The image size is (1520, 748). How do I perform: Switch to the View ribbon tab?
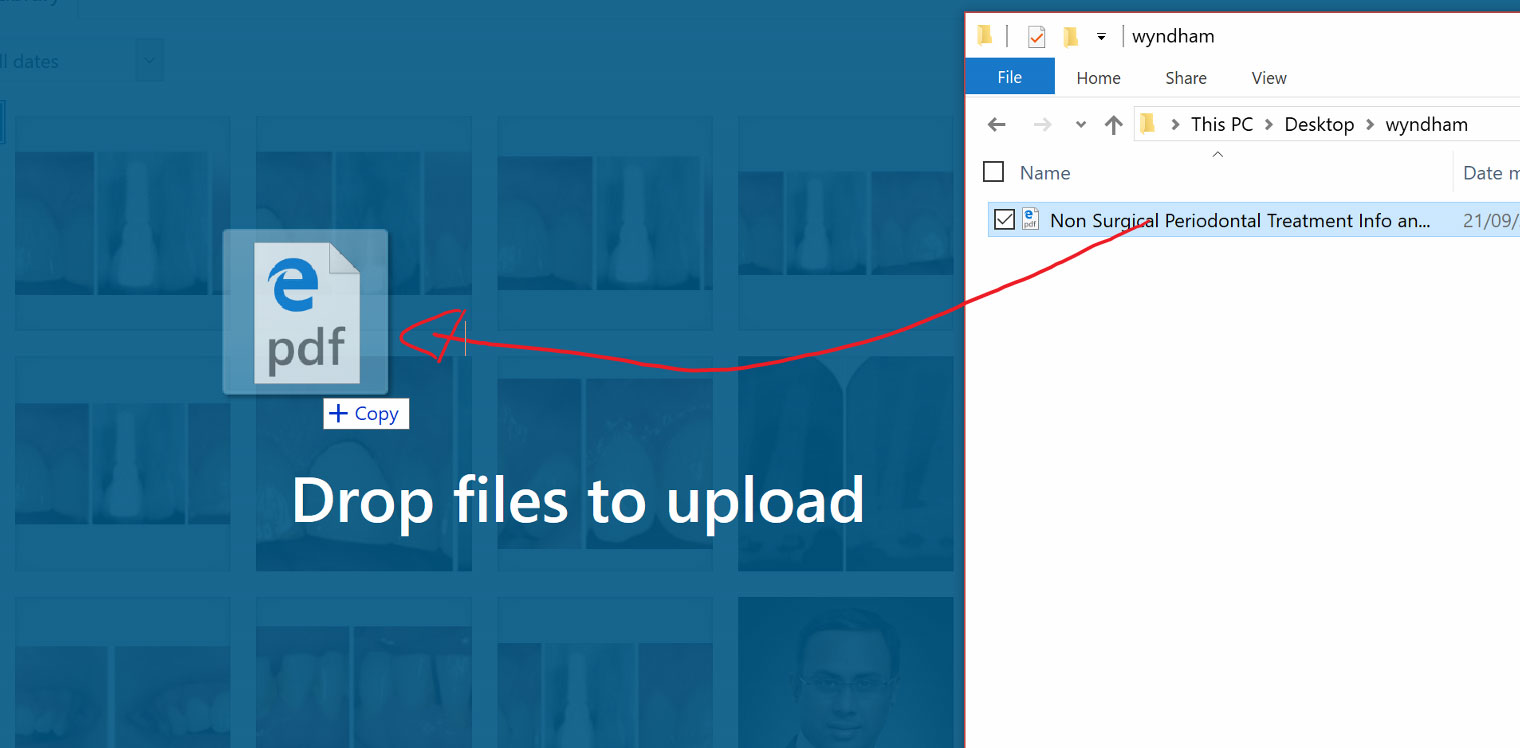(x=1269, y=77)
